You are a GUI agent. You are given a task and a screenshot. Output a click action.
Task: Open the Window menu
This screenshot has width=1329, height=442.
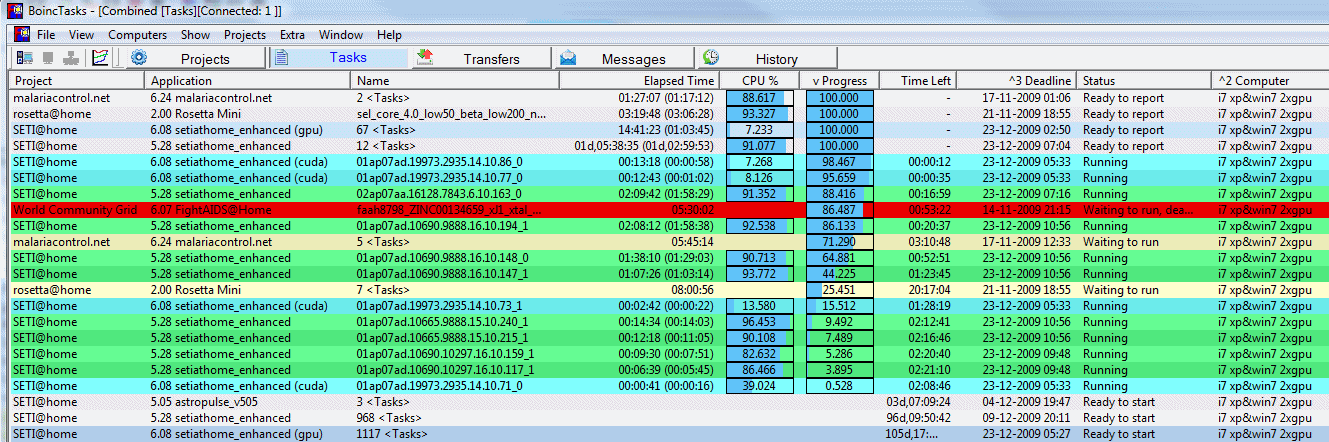tap(341, 35)
